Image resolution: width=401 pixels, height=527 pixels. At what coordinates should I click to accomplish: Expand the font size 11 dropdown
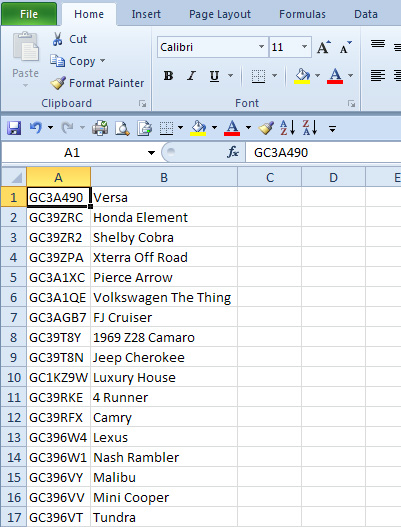[304, 47]
